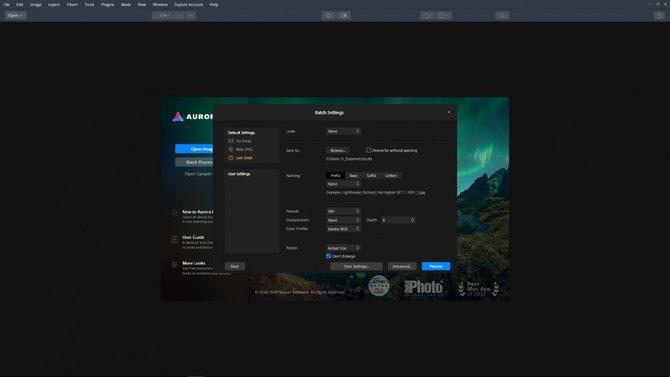Open the Mask menu

tap(126, 4)
